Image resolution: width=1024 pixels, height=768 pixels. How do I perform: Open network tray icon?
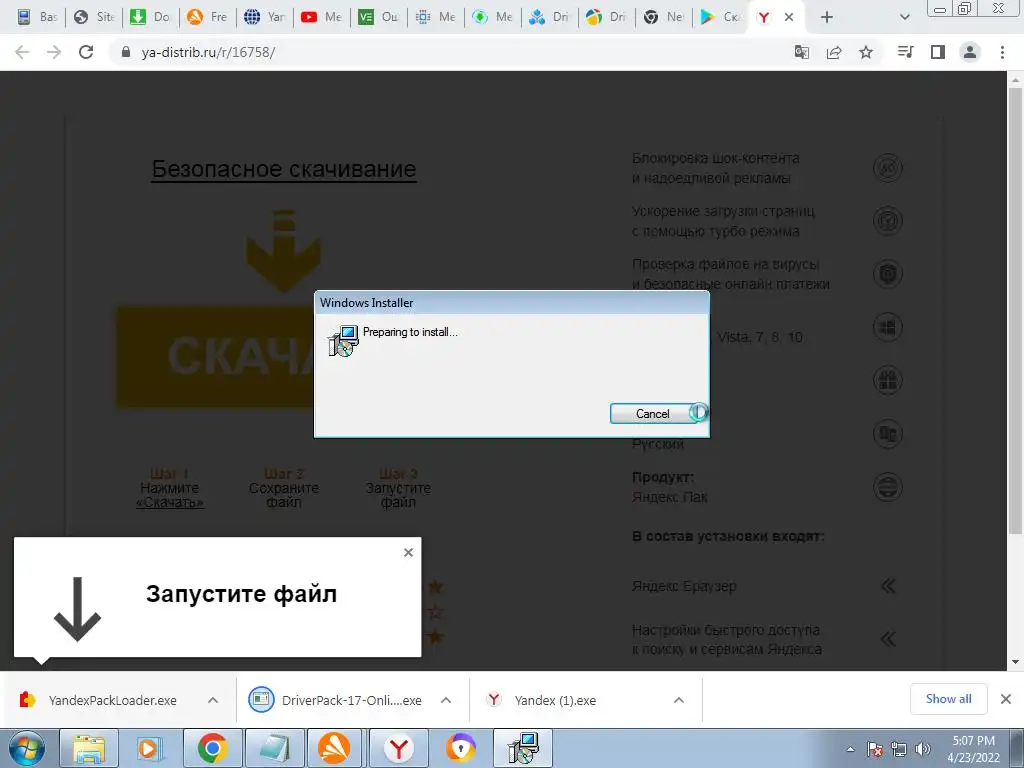click(899, 749)
